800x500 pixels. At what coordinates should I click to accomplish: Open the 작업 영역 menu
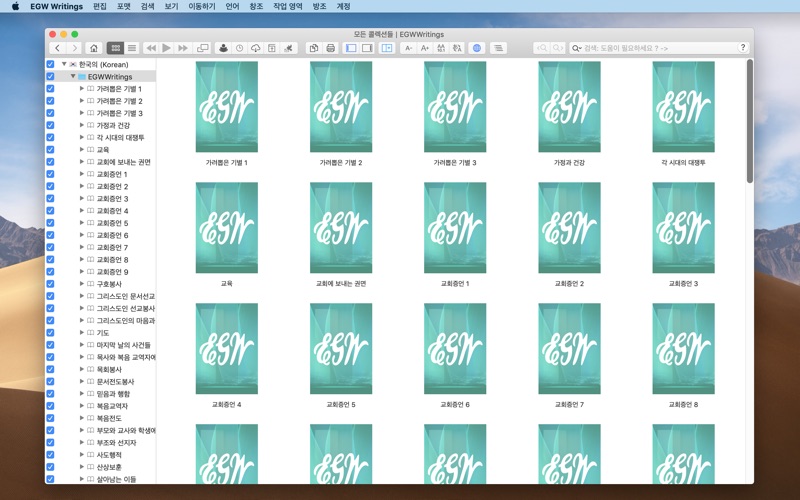(x=288, y=6)
